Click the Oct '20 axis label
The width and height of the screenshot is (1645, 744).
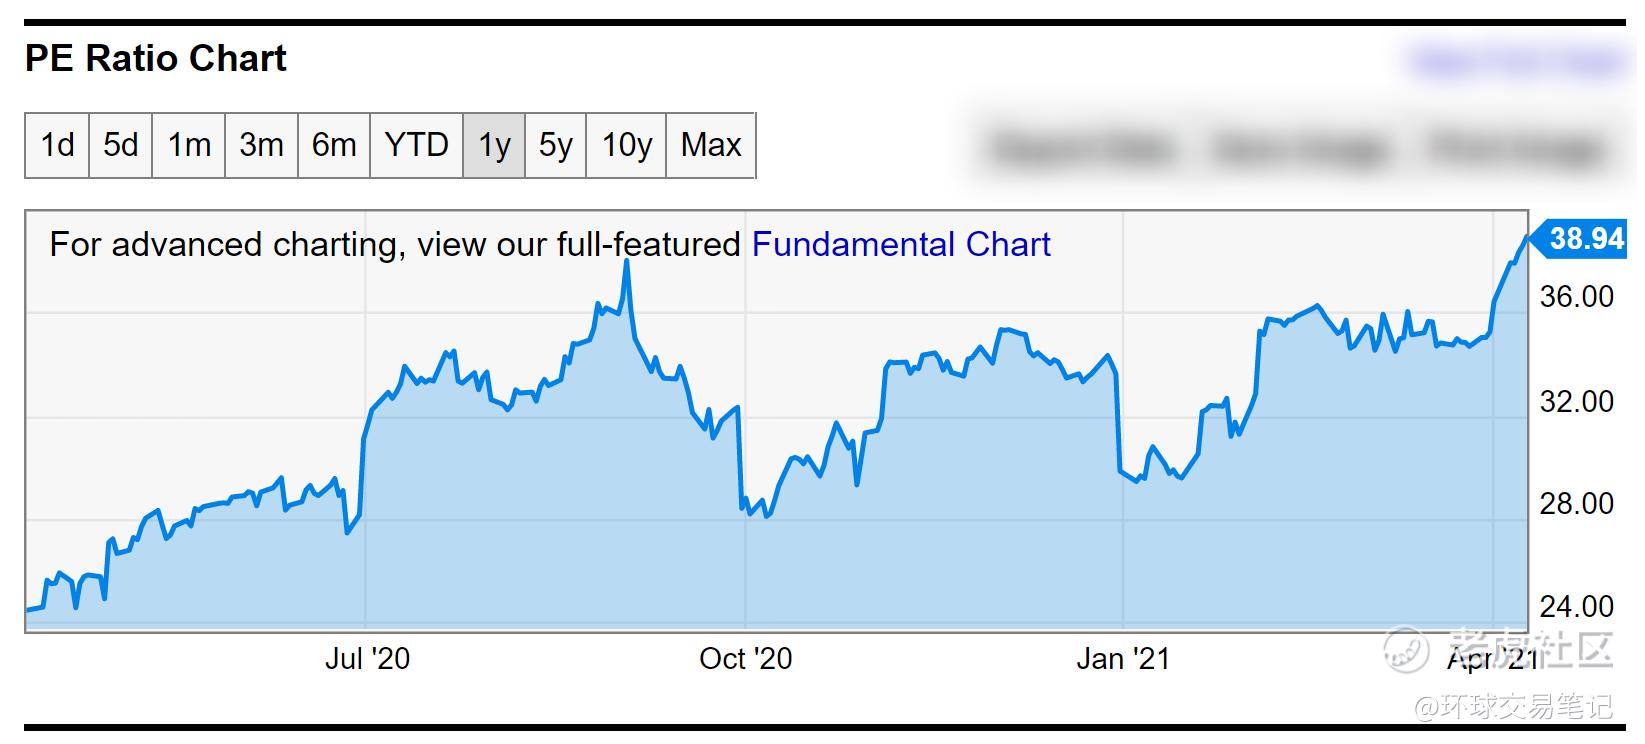[745, 659]
